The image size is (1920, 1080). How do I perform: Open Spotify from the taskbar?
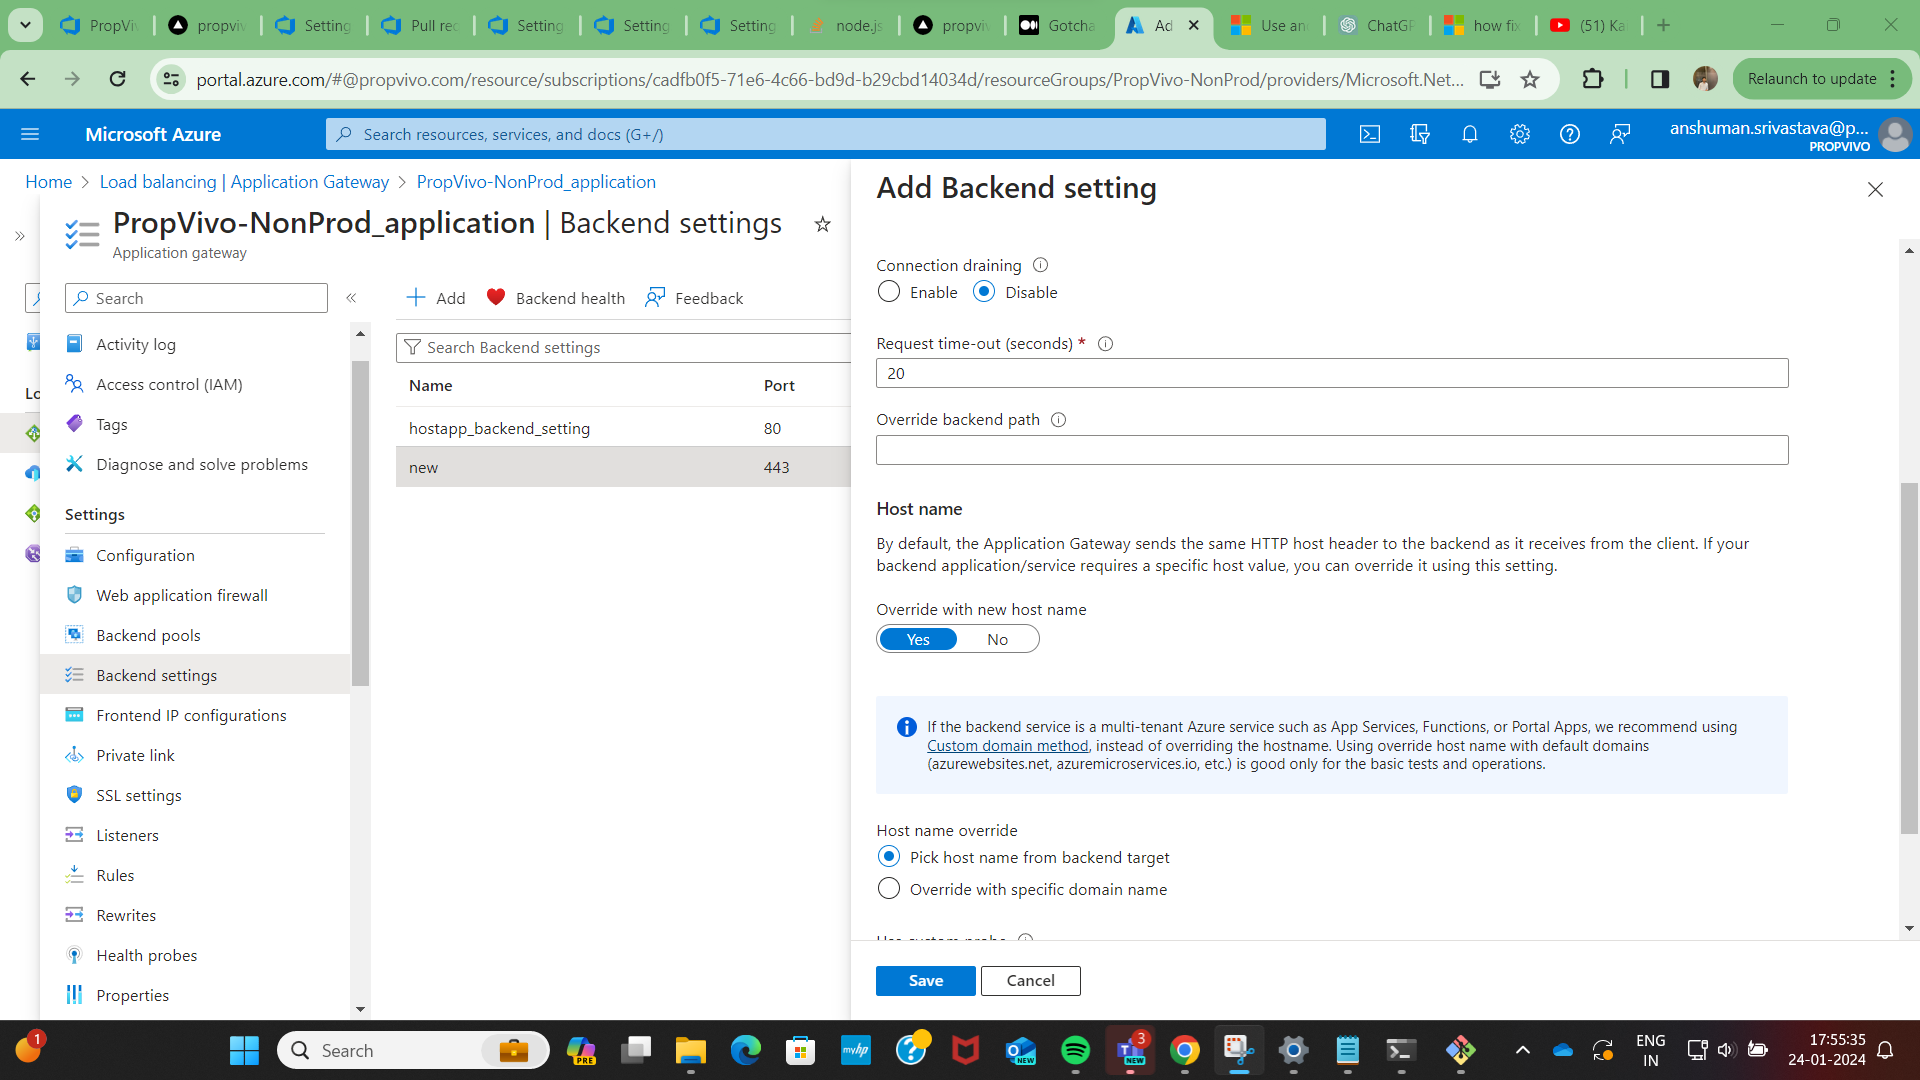[1075, 1051]
